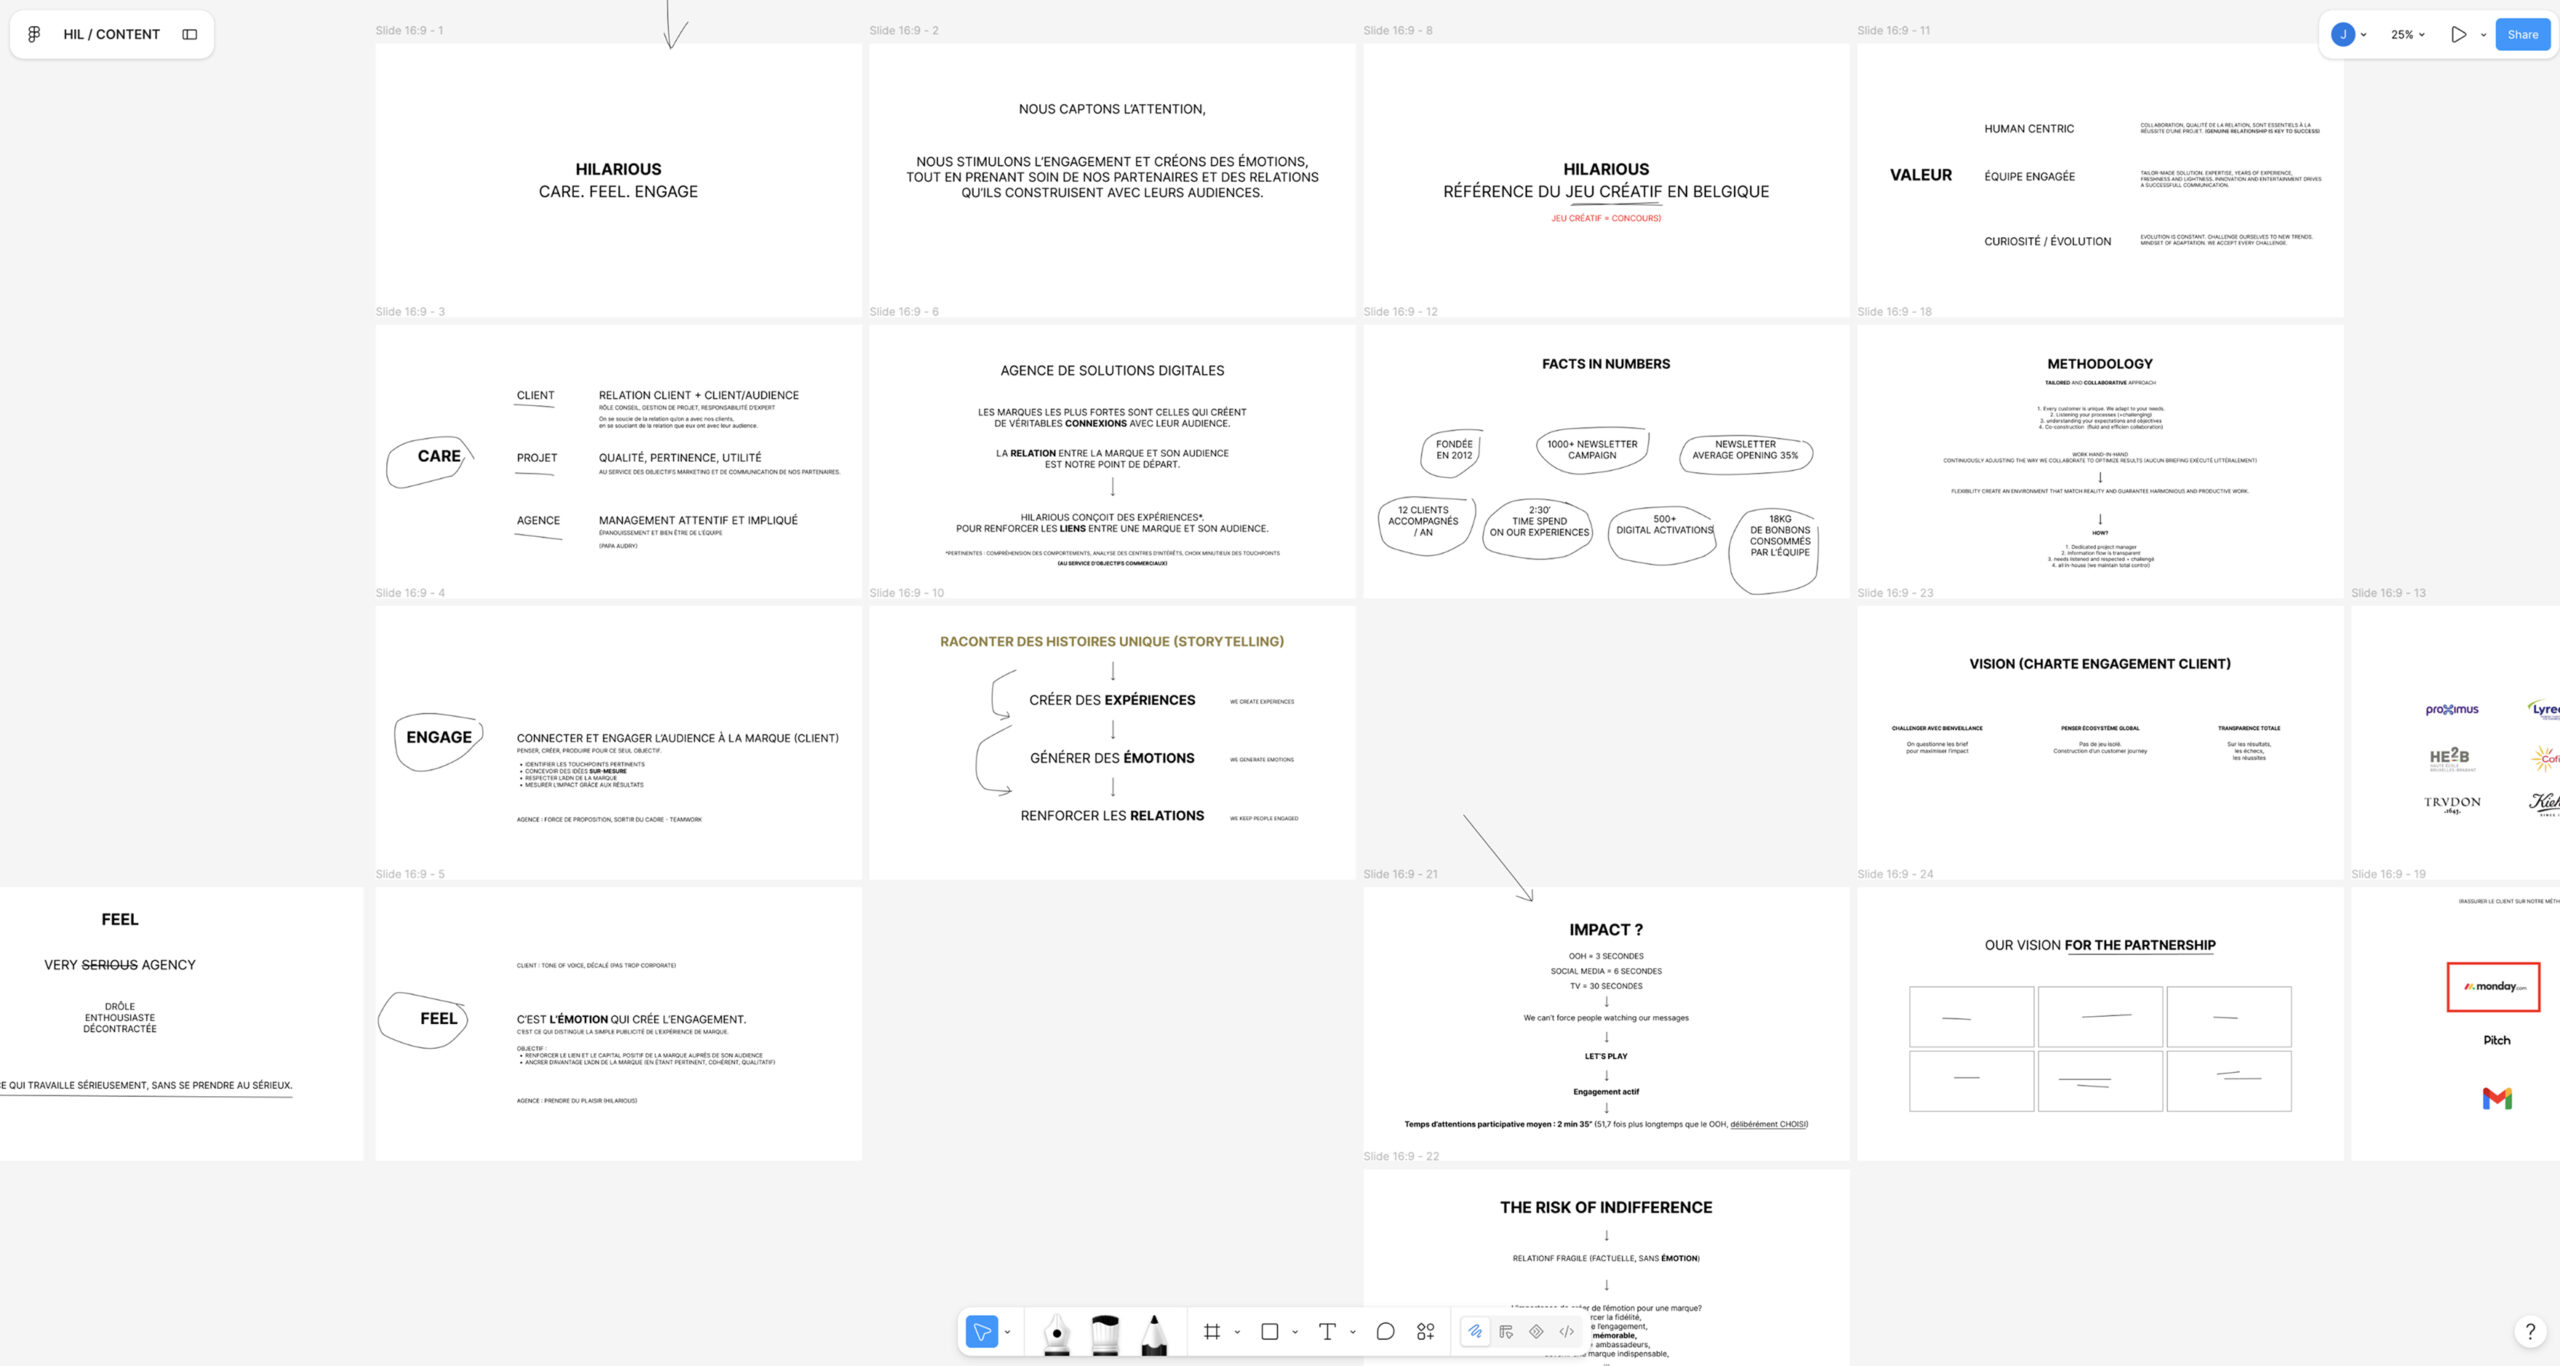This screenshot has width=2560, height=1366.
Task: Select the red 'JEU CRÉATIF = CONCOURS)' note
Action: point(1606,218)
